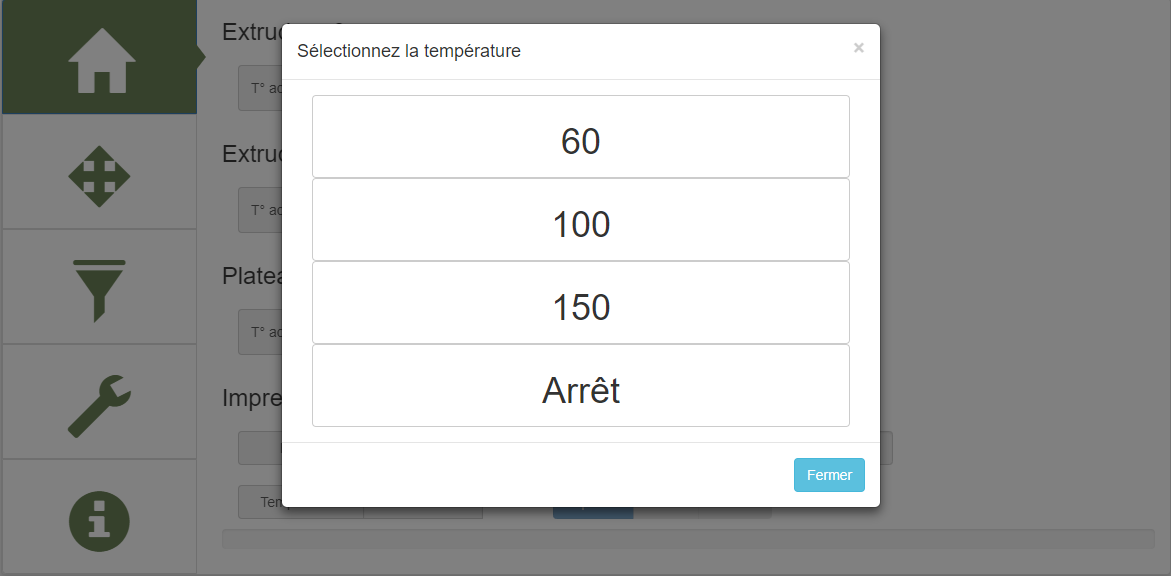Click the Plateau section heading

[x=252, y=276]
